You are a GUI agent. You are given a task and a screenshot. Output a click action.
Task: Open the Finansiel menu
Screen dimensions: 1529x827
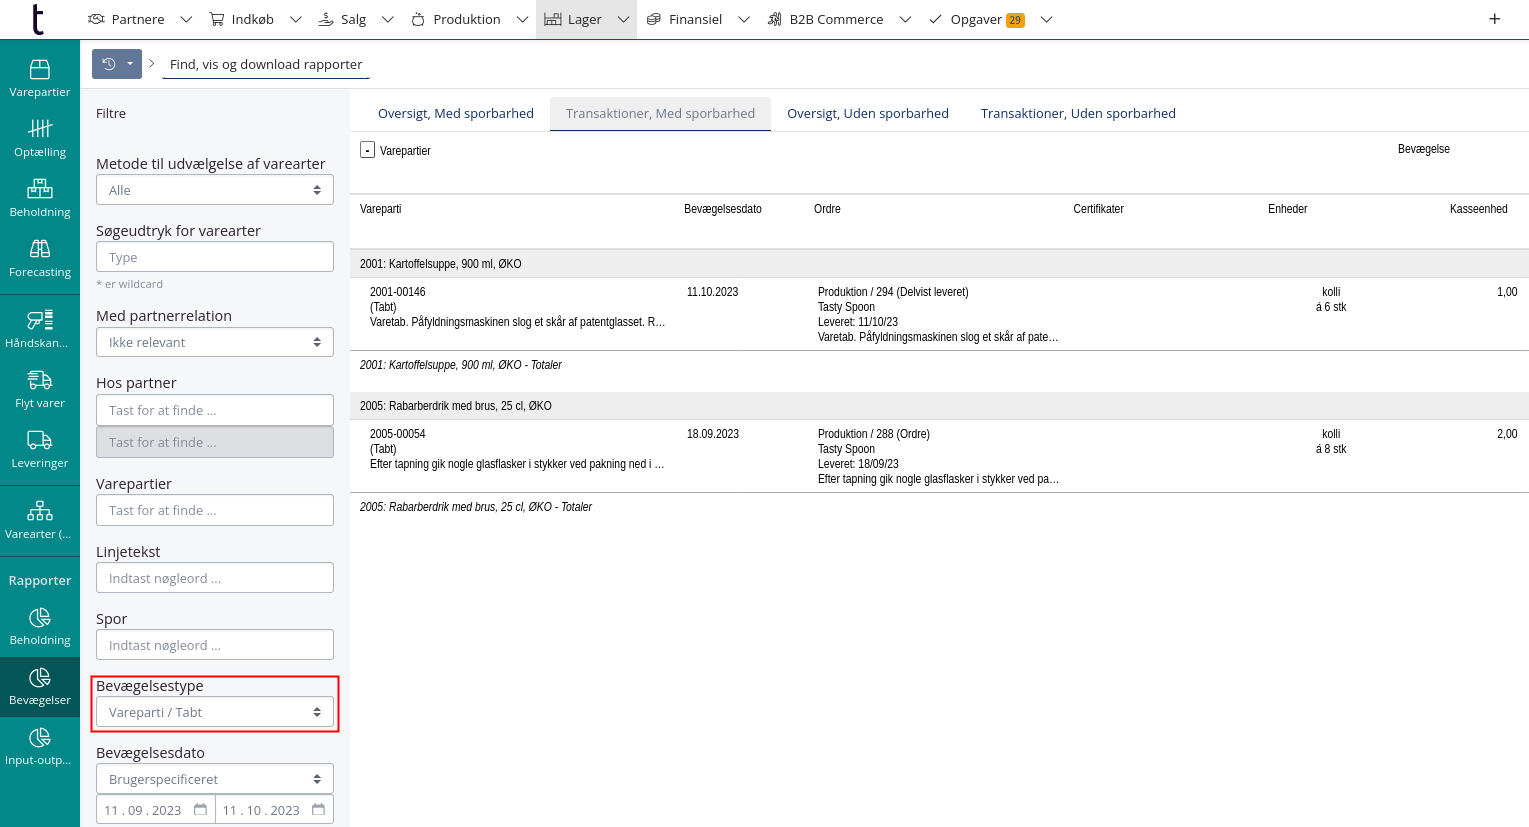pyautogui.click(x=697, y=19)
